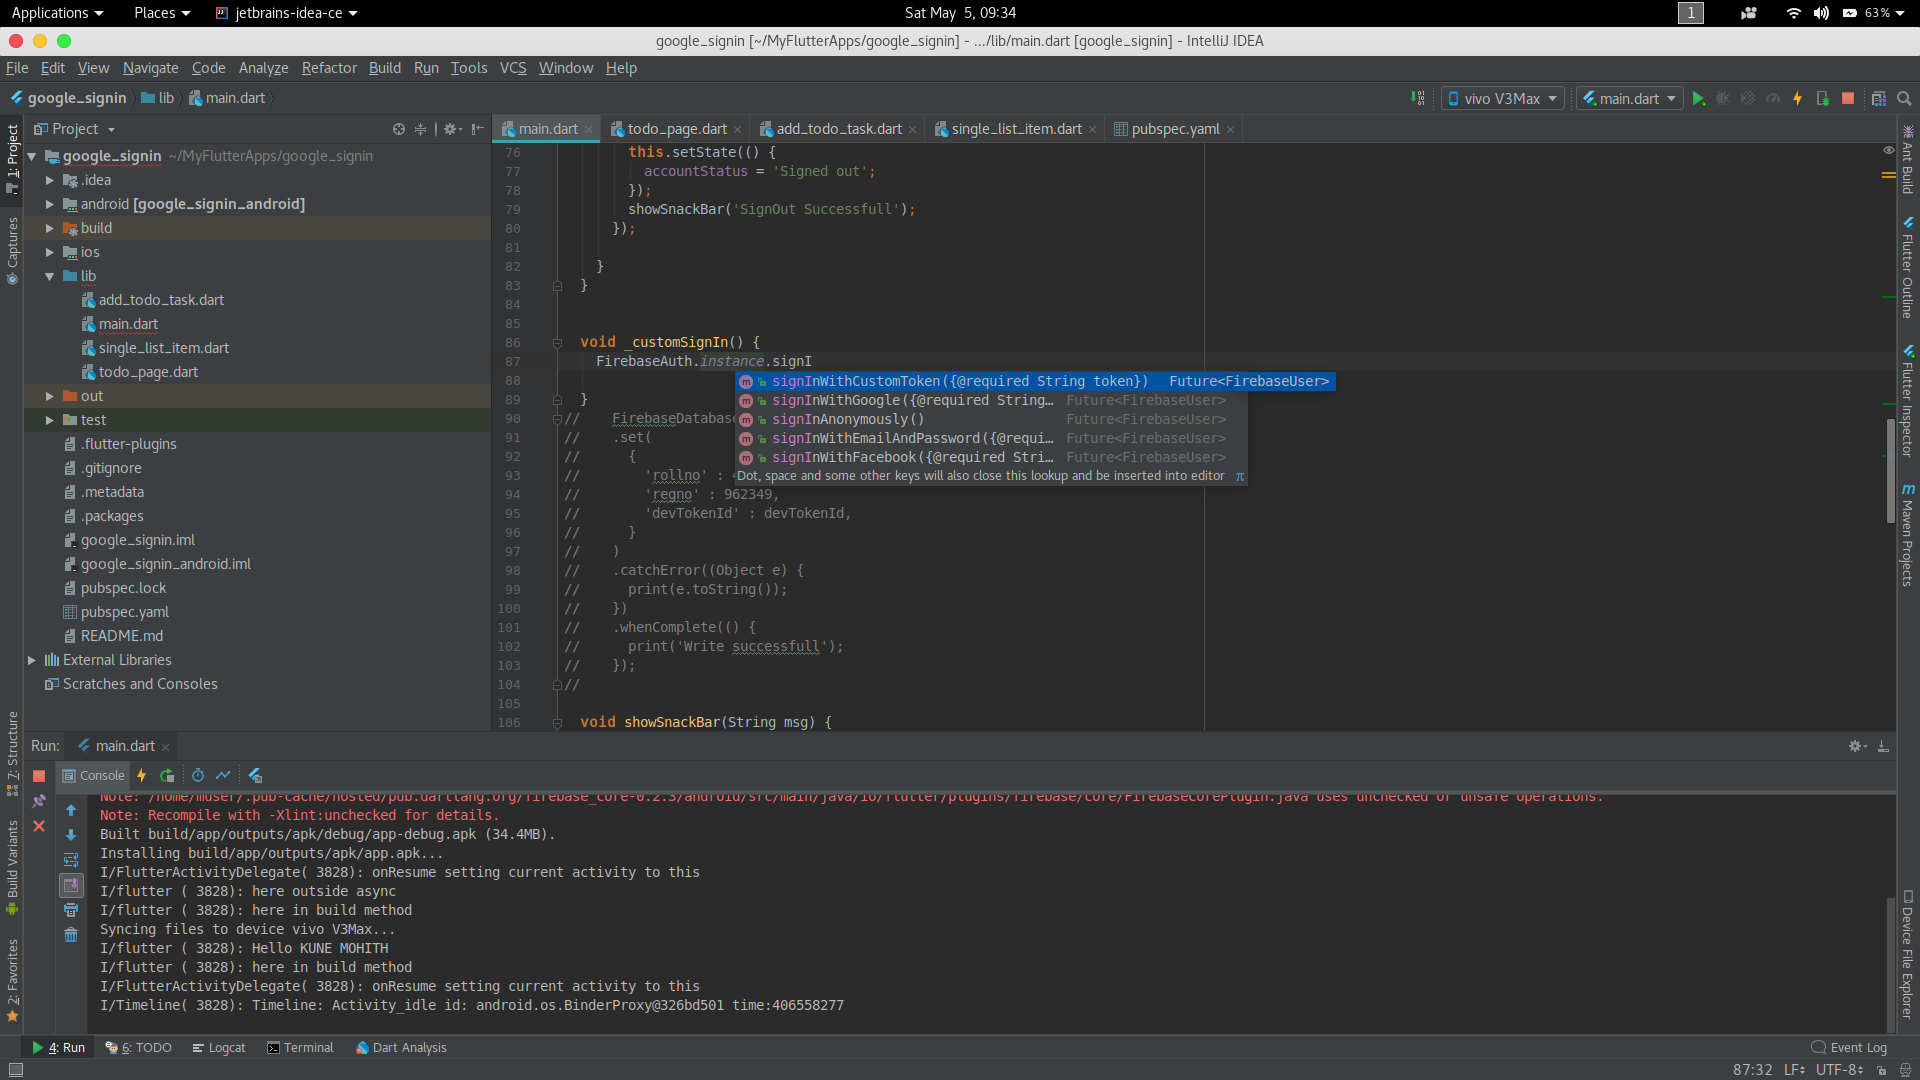
Task: Pin the Run console tab
Action: tap(40, 800)
